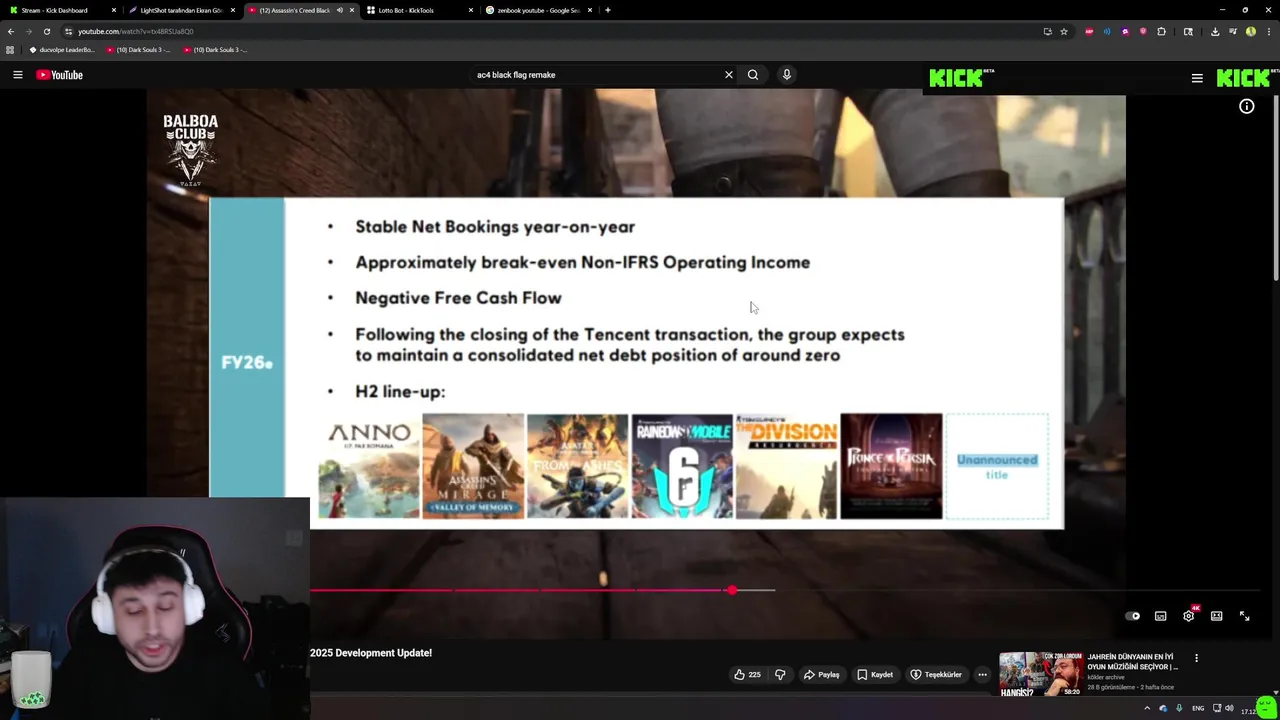This screenshot has height=720, width=1280.
Task: Open Chrome profile avatar
Action: [x=1251, y=31]
